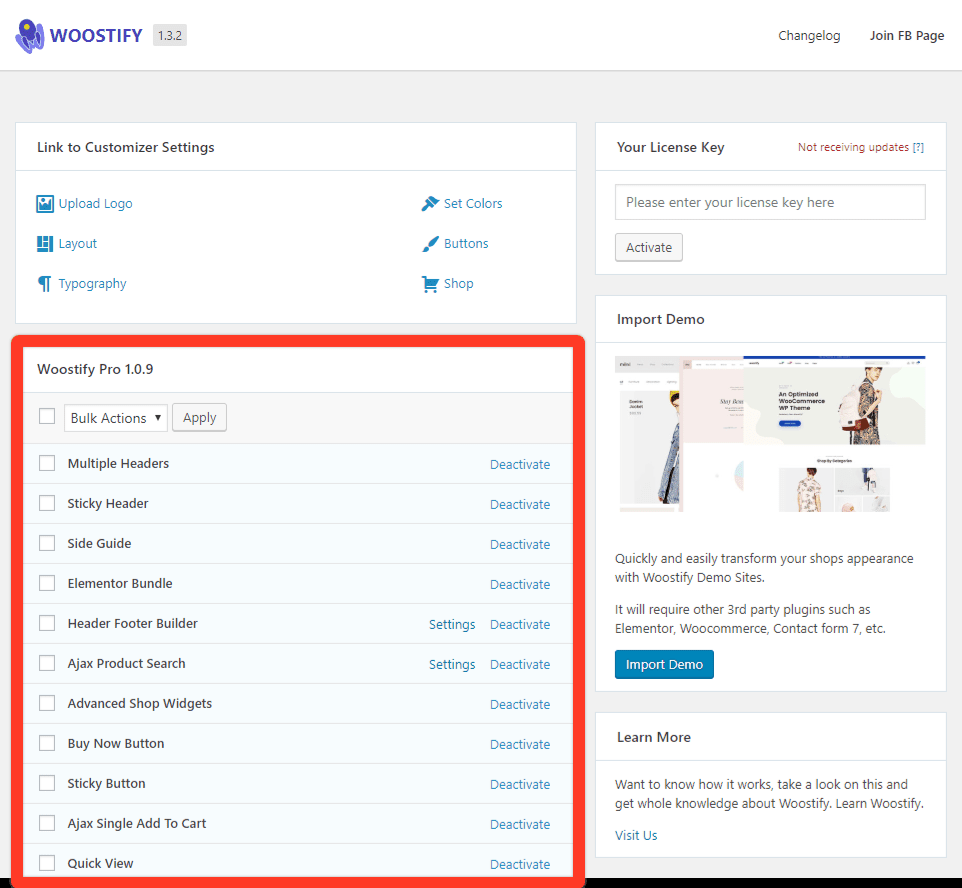
Task: Click the Set Colors pin icon
Action: (x=430, y=204)
